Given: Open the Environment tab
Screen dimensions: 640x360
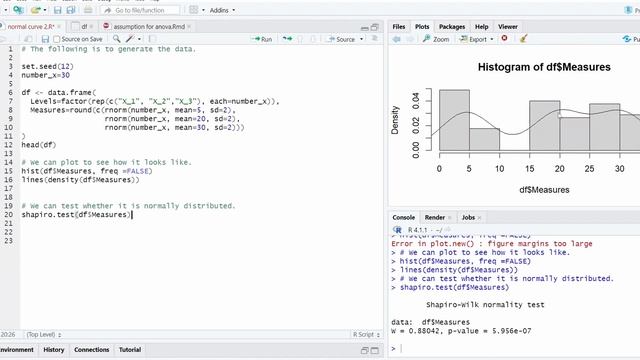Looking at the screenshot, I should point(17,350).
